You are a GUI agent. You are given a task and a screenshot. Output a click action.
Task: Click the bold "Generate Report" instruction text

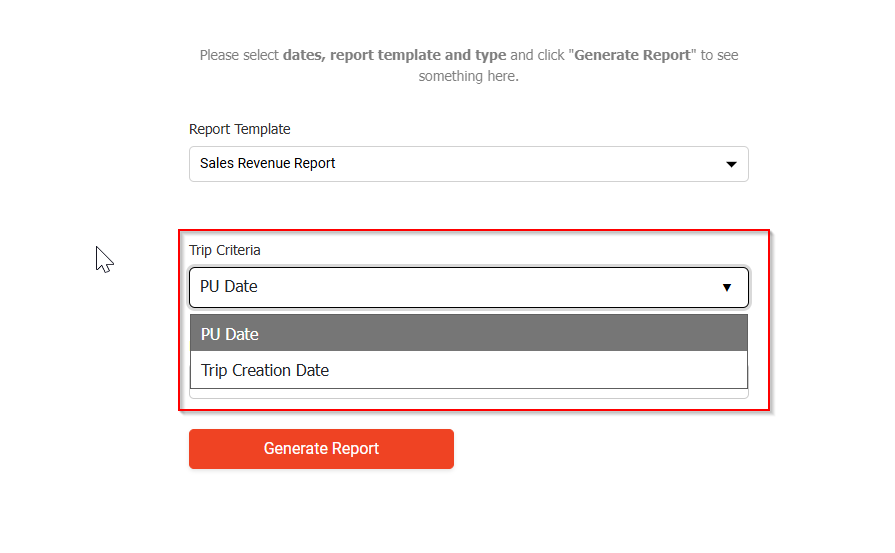[632, 55]
